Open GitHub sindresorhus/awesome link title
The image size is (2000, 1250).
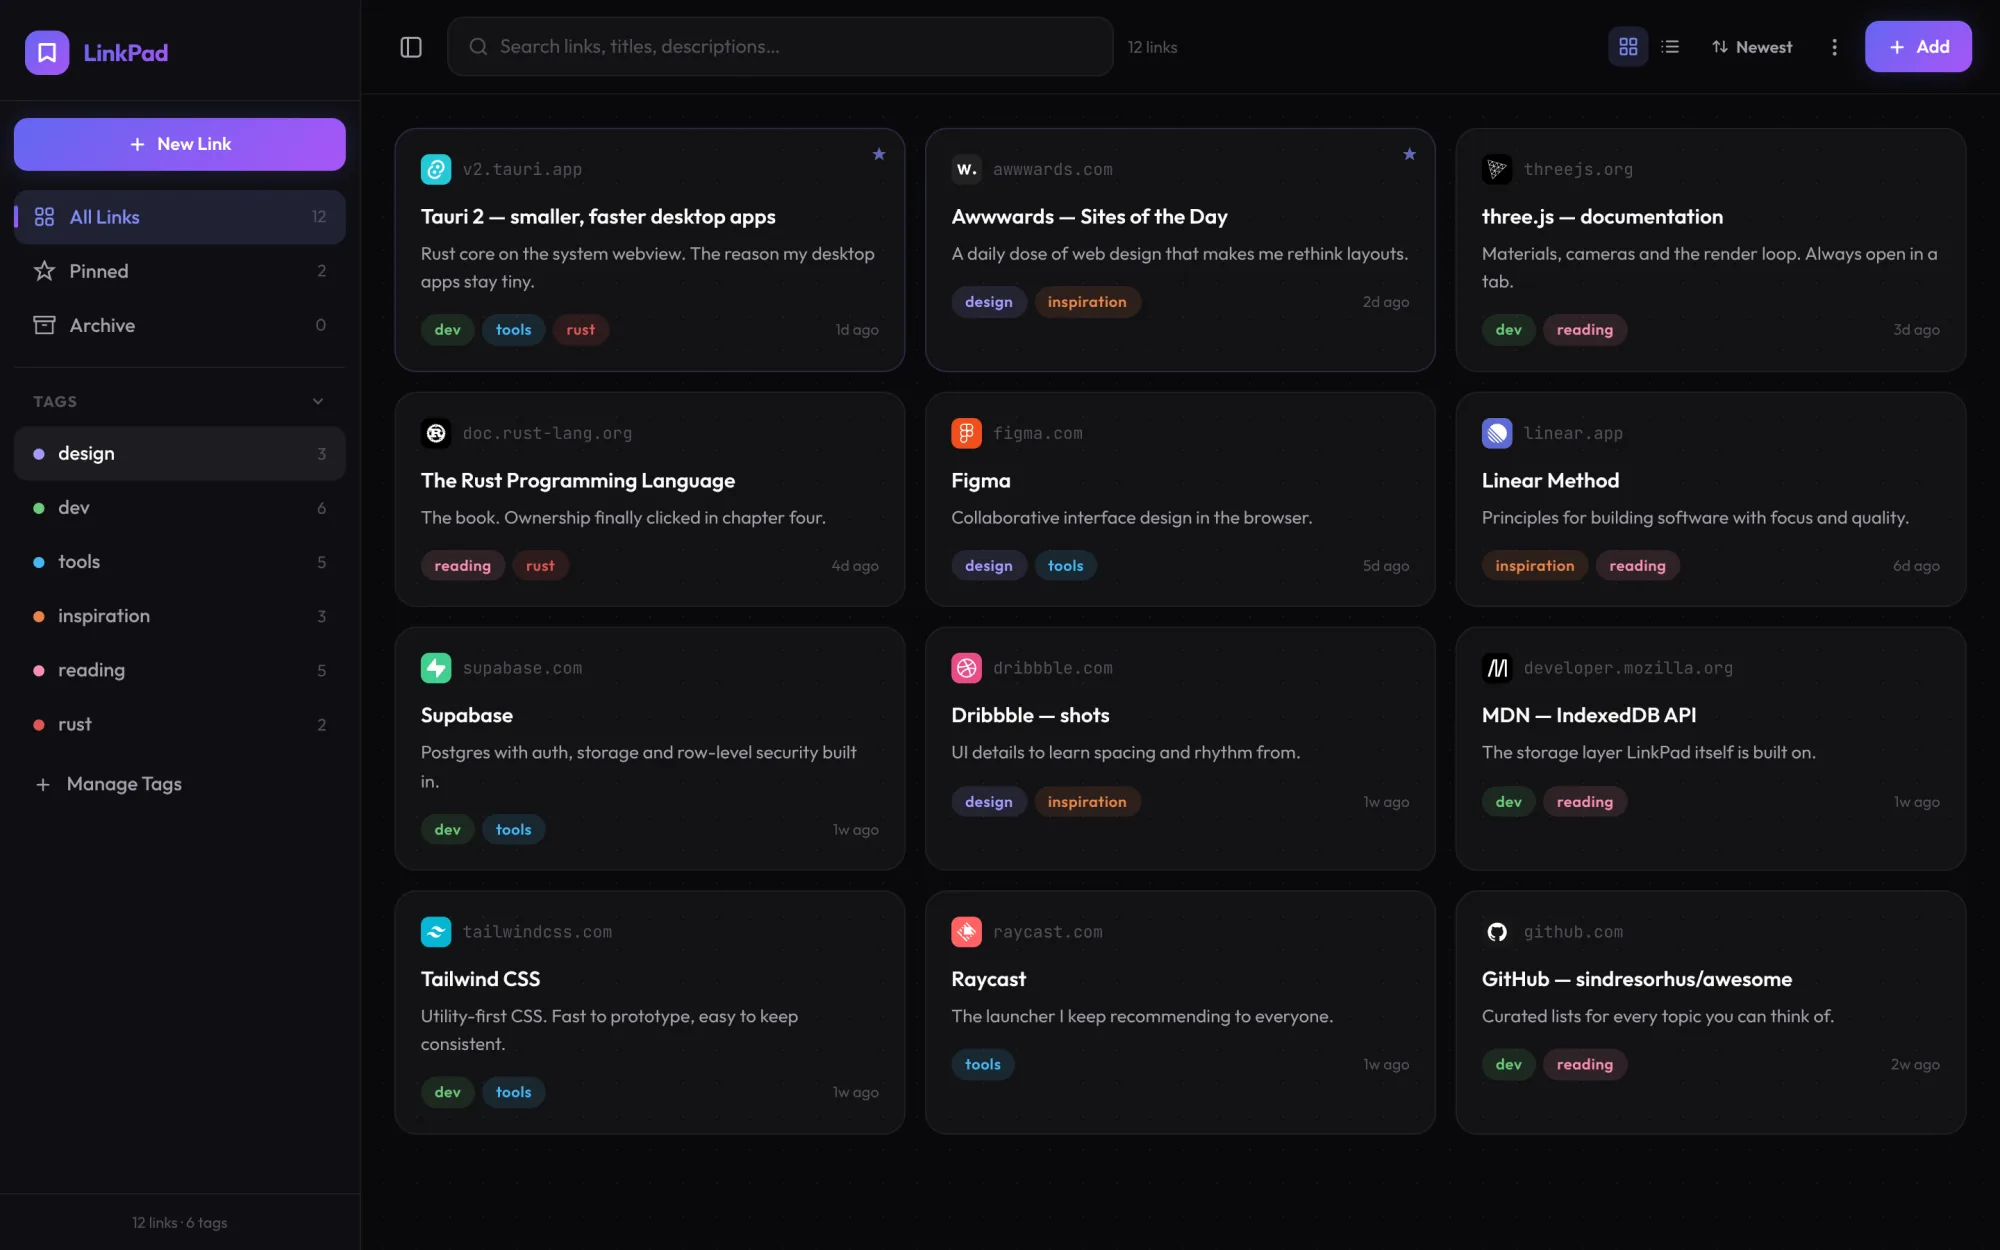(x=1636, y=979)
